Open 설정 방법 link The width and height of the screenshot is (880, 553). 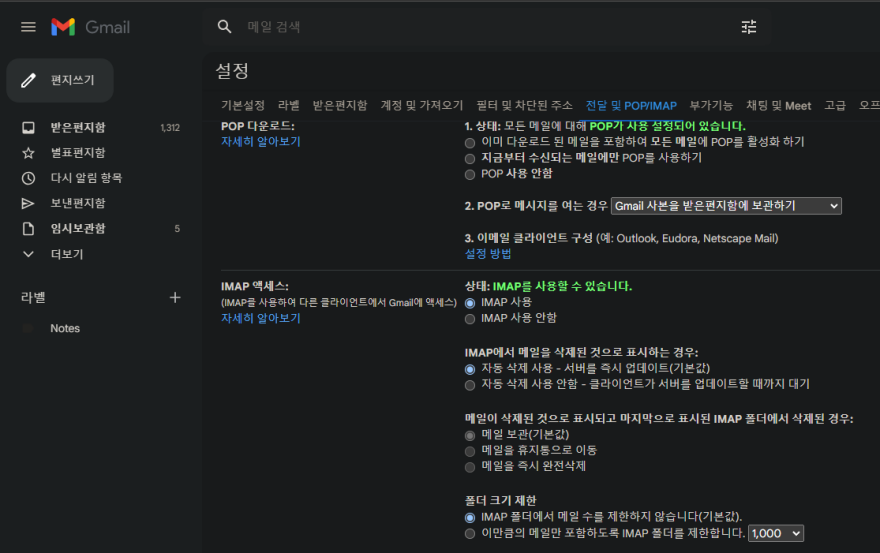[x=488, y=254]
